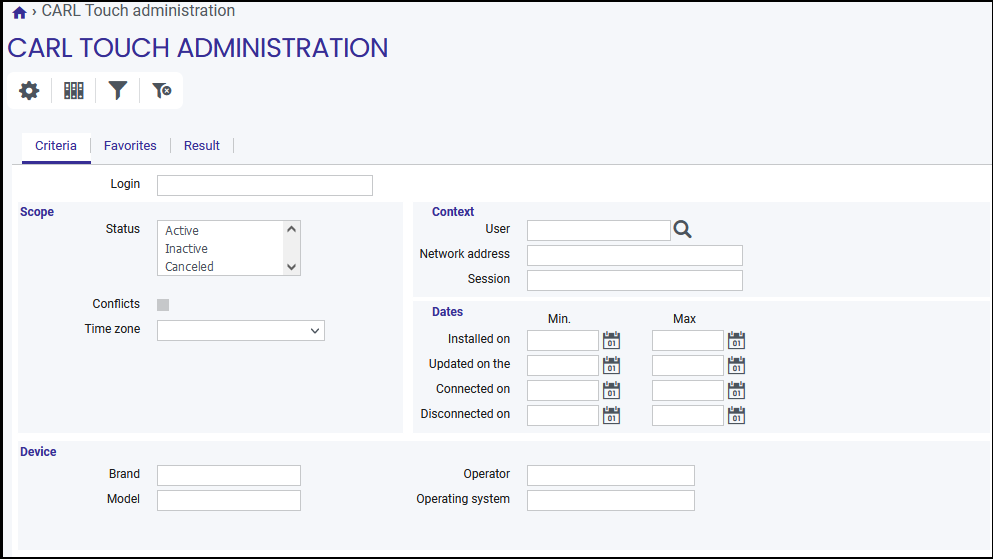Viewport: 993px width, 559px height.
Task: Open the User search magnifier
Action: pos(682,229)
